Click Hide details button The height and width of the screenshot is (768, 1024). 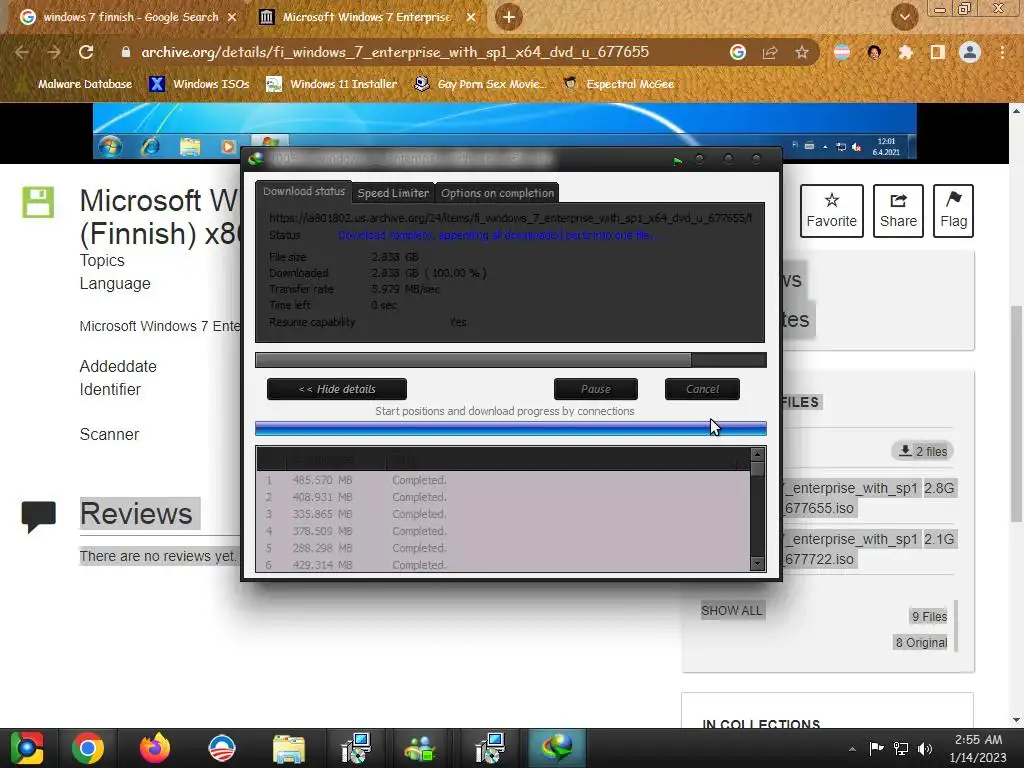[x=337, y=389]
